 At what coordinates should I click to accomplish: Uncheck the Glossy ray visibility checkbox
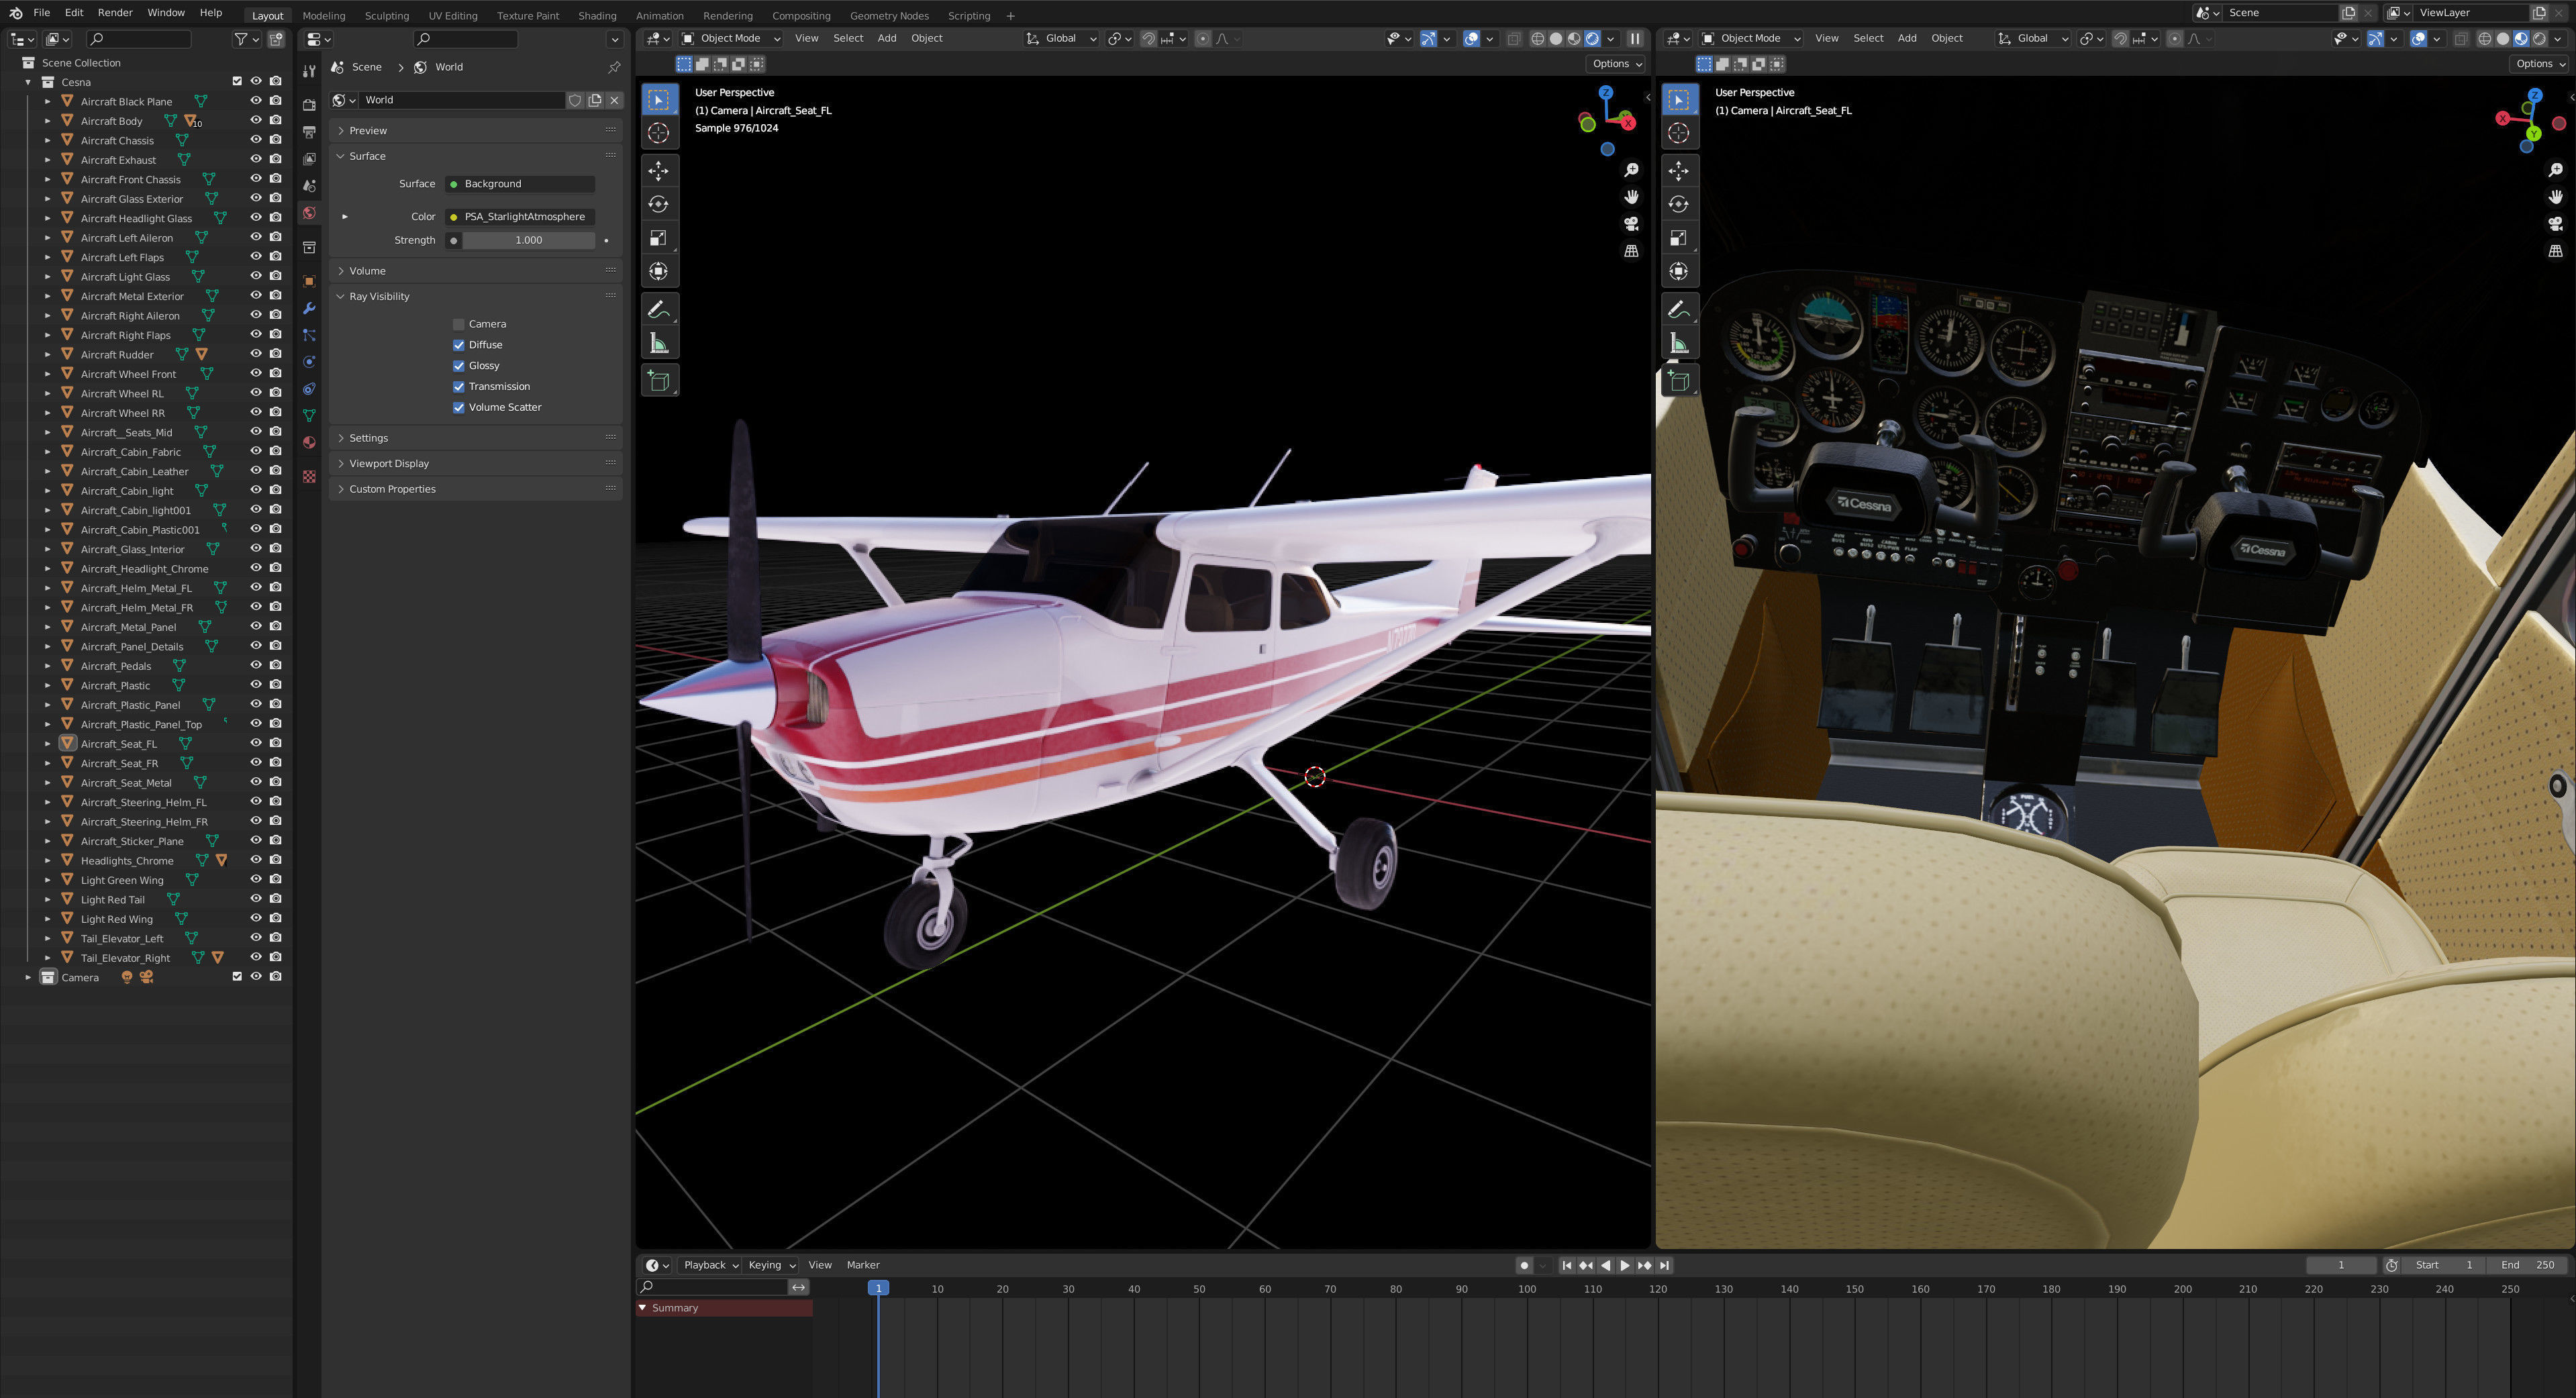pos(459,366)
